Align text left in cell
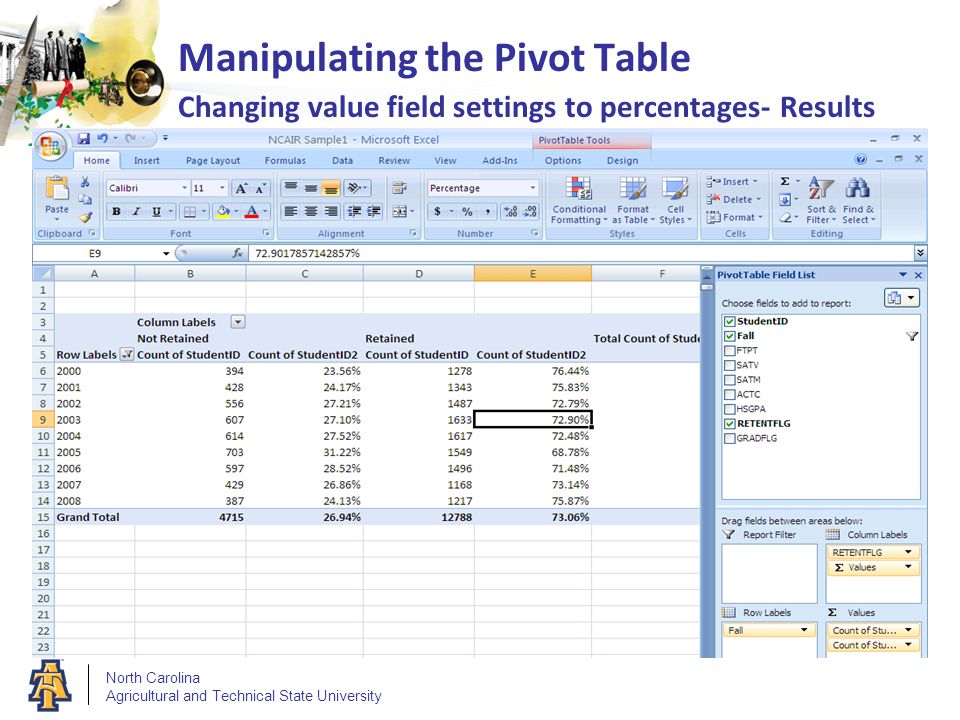Viewport: 960px width, 720px height. point(291,212)
